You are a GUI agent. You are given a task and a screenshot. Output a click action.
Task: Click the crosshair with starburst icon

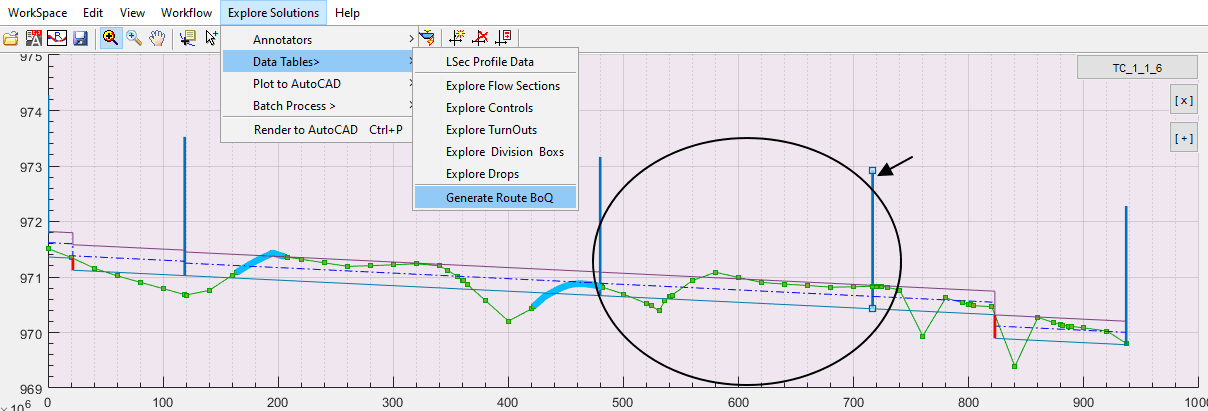458,38
